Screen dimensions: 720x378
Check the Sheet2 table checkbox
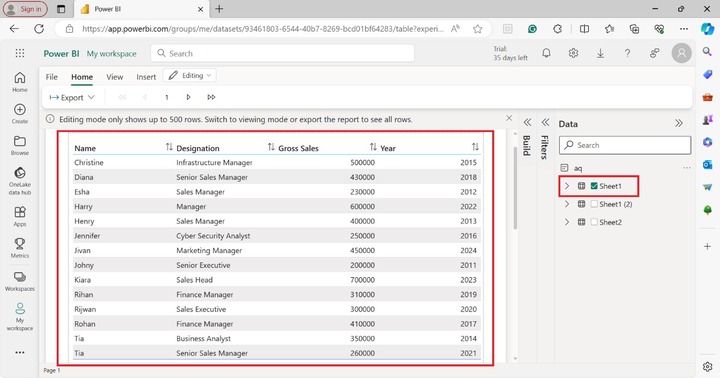[594, 222]
